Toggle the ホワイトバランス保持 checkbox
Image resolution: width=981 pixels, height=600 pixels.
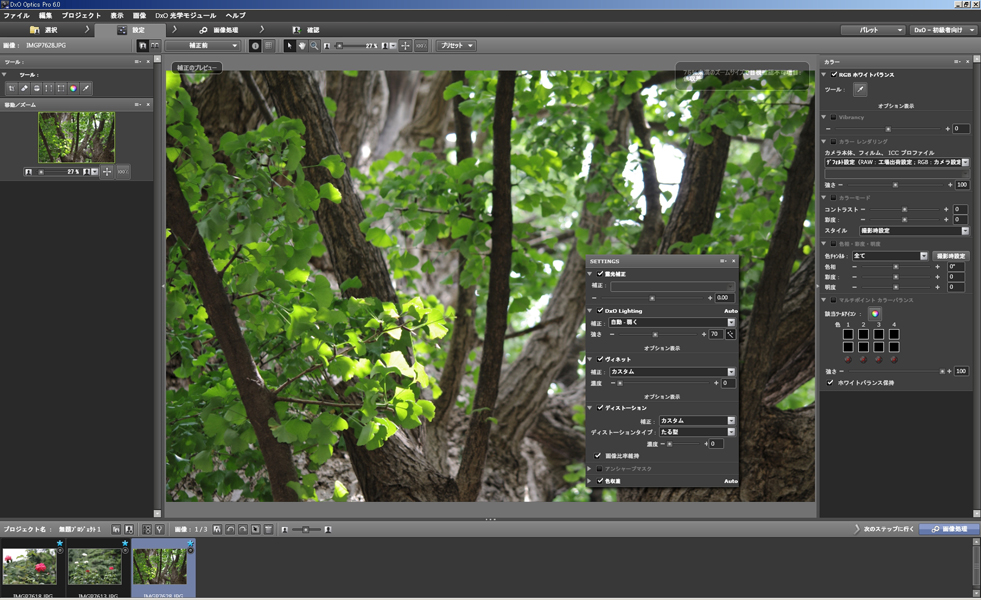click(829, 380)
